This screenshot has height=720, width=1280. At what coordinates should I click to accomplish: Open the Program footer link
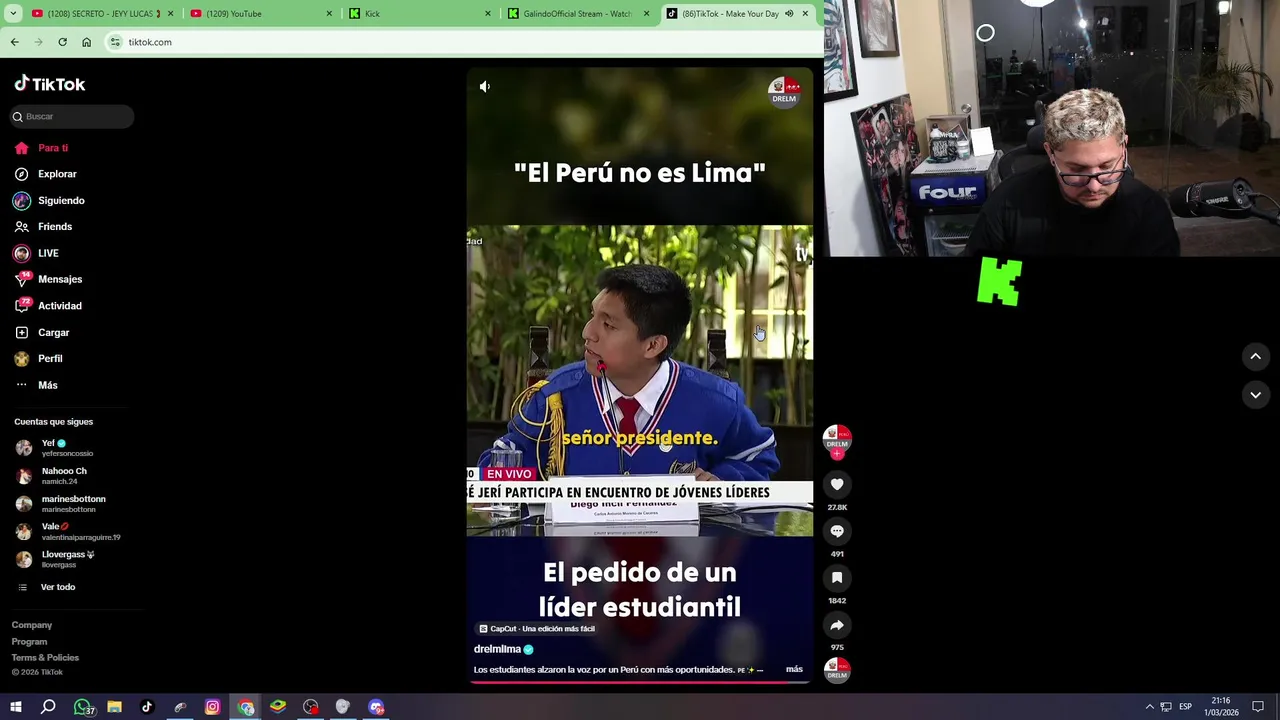pyautogui.click(x=29, y=642)
